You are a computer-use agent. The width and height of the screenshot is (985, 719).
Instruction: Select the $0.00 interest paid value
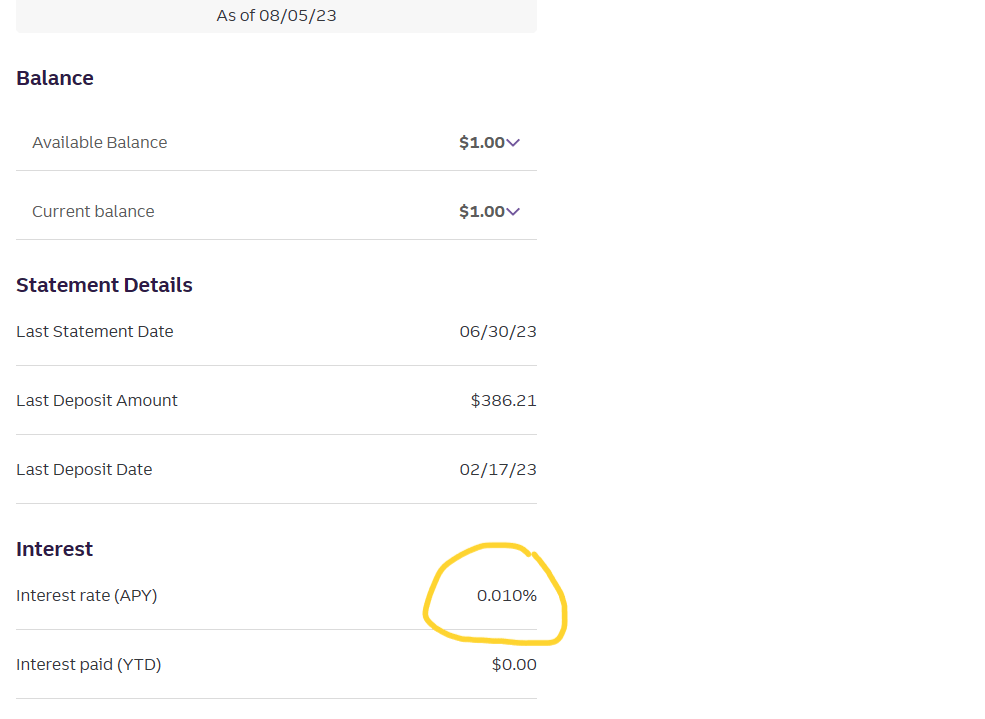click(x=514, y=665)
